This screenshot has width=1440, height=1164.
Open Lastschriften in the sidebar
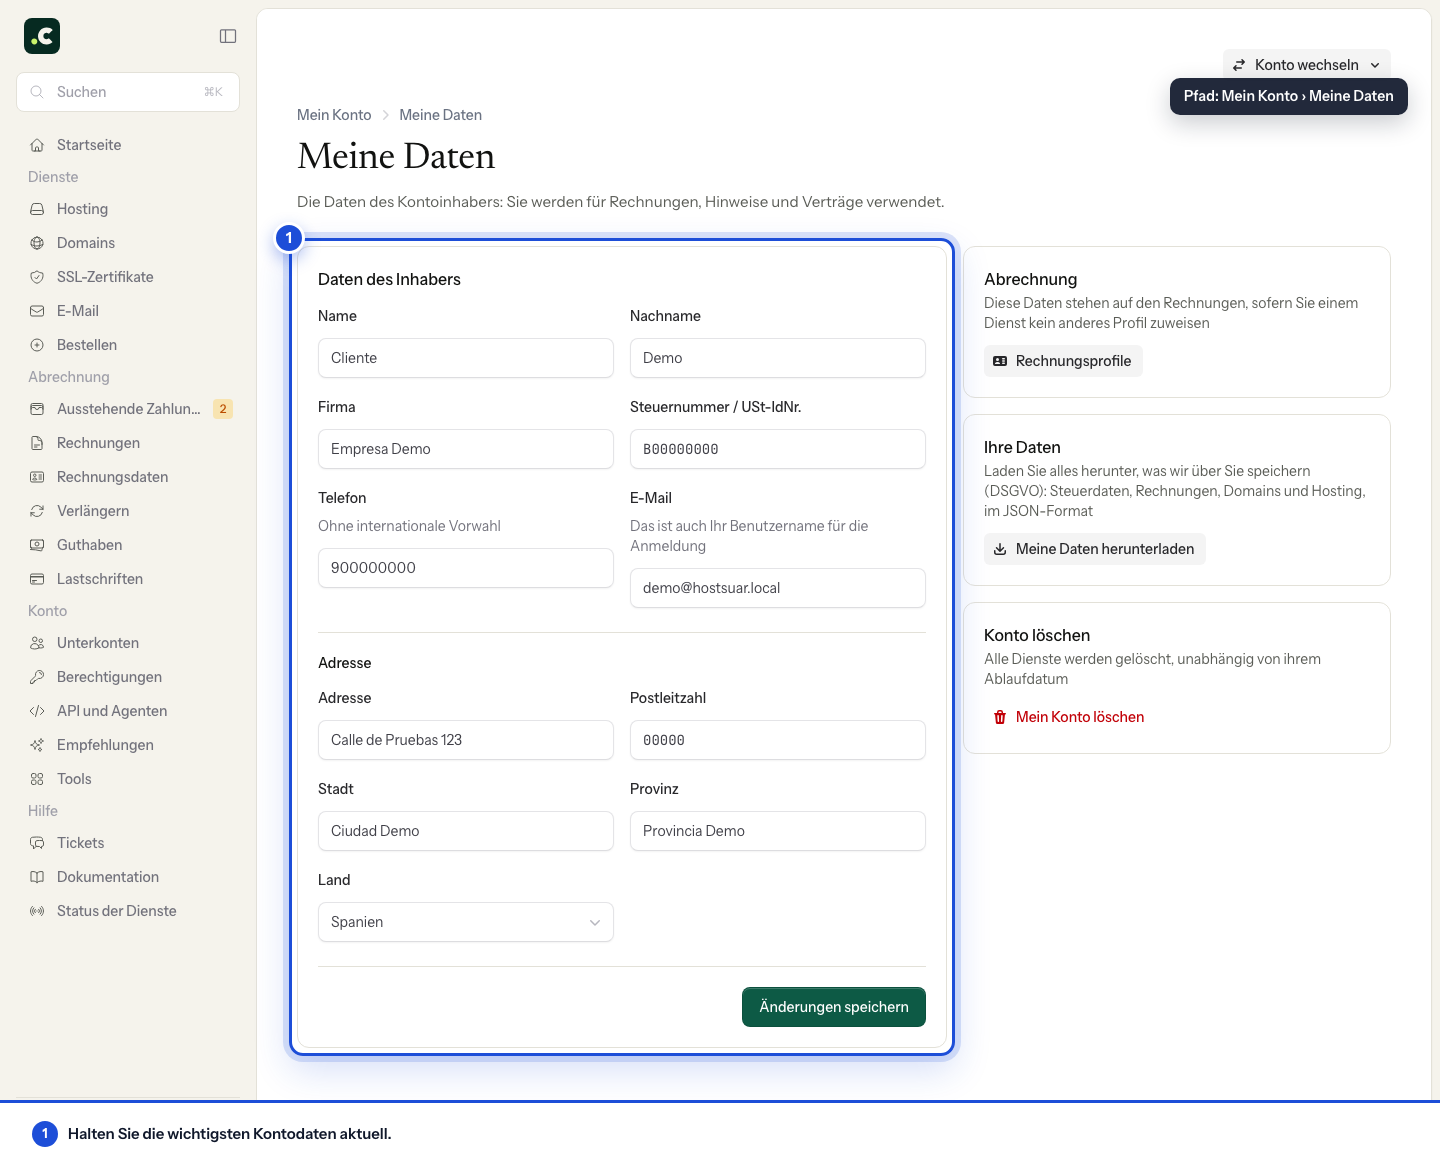[x=128, y=579]
